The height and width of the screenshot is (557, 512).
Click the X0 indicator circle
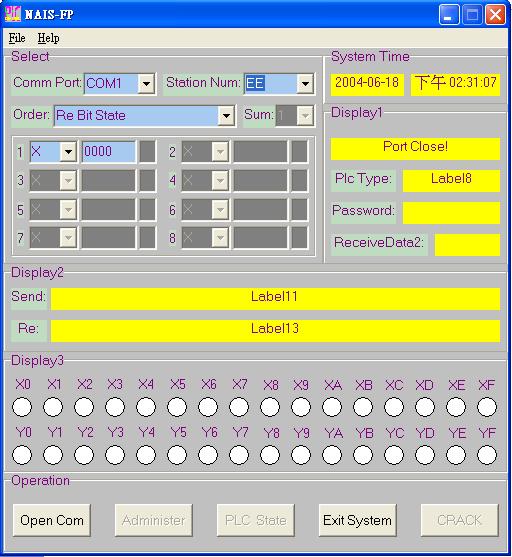(22, 407)
